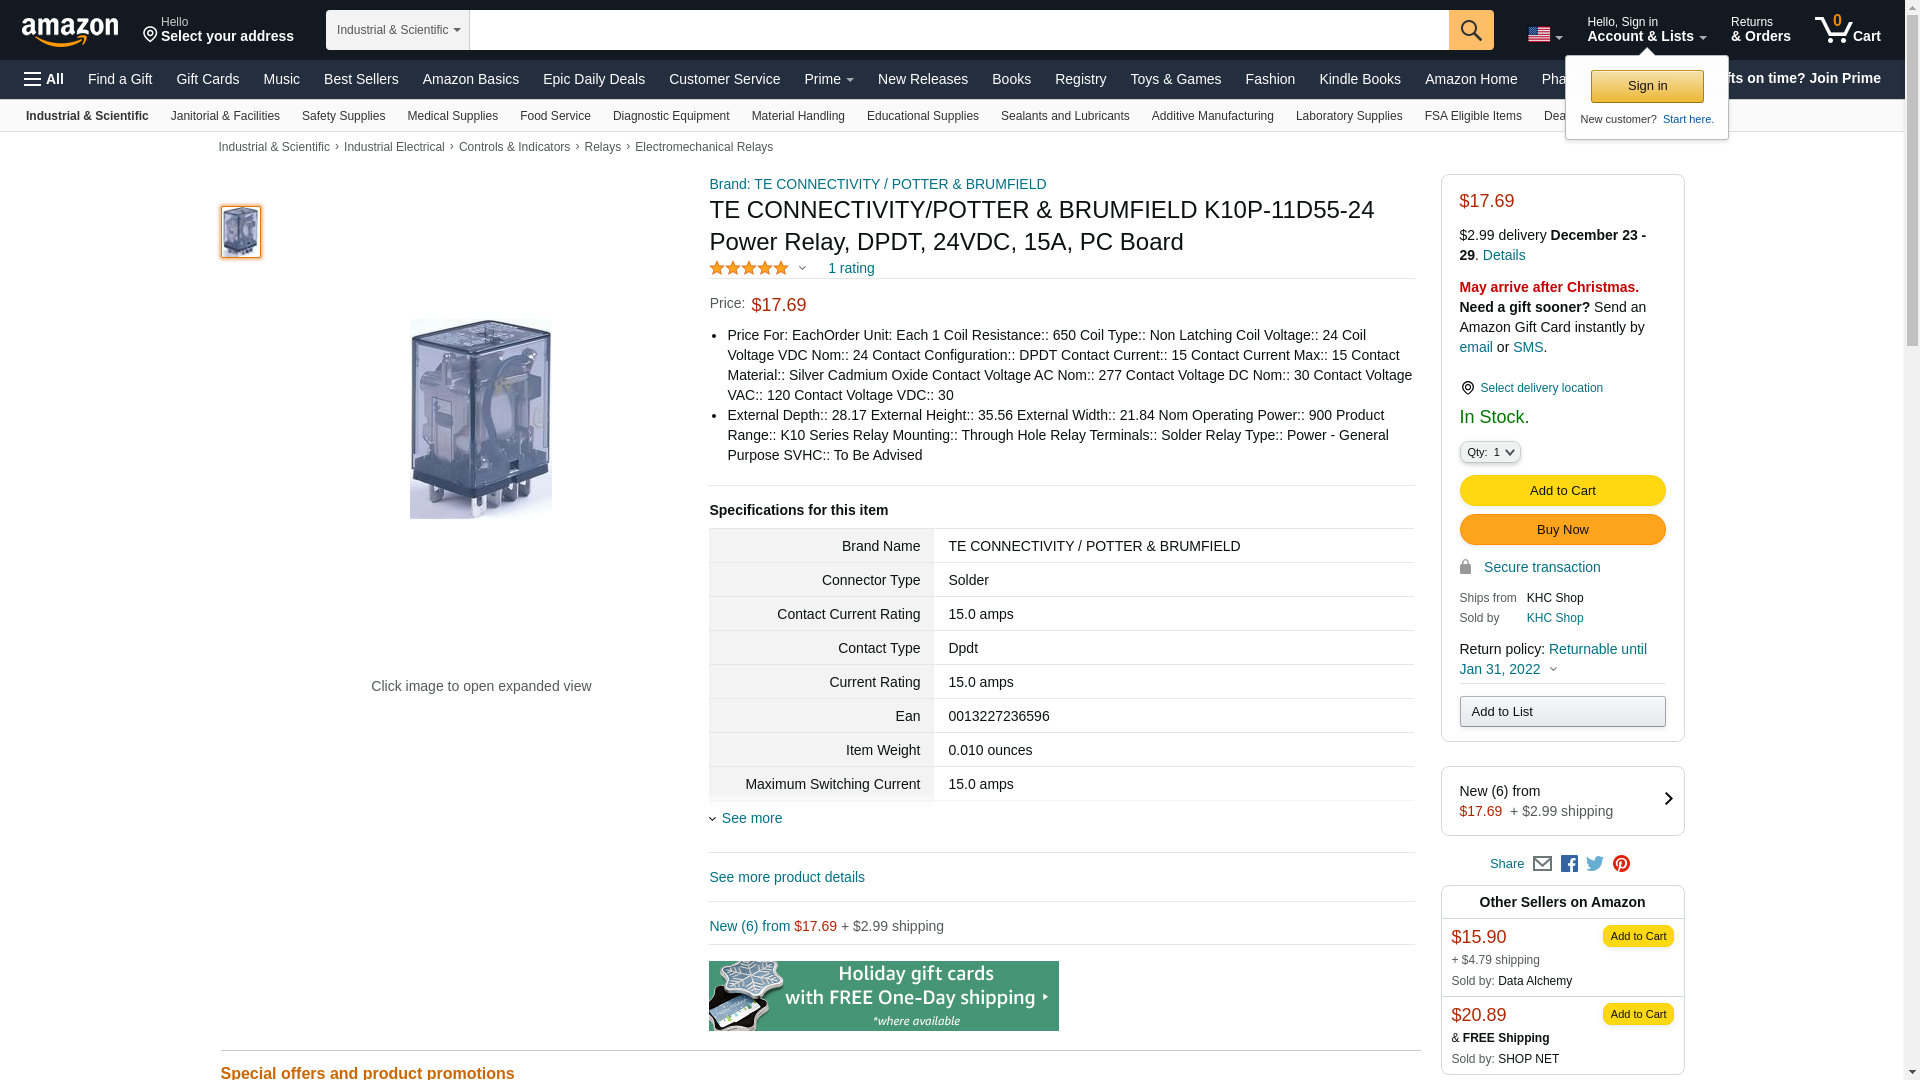The width and height of the screenshot is (1920, 1080).
Task: Open the KHC Shop seller link
Action: [x=1554, y=618]
